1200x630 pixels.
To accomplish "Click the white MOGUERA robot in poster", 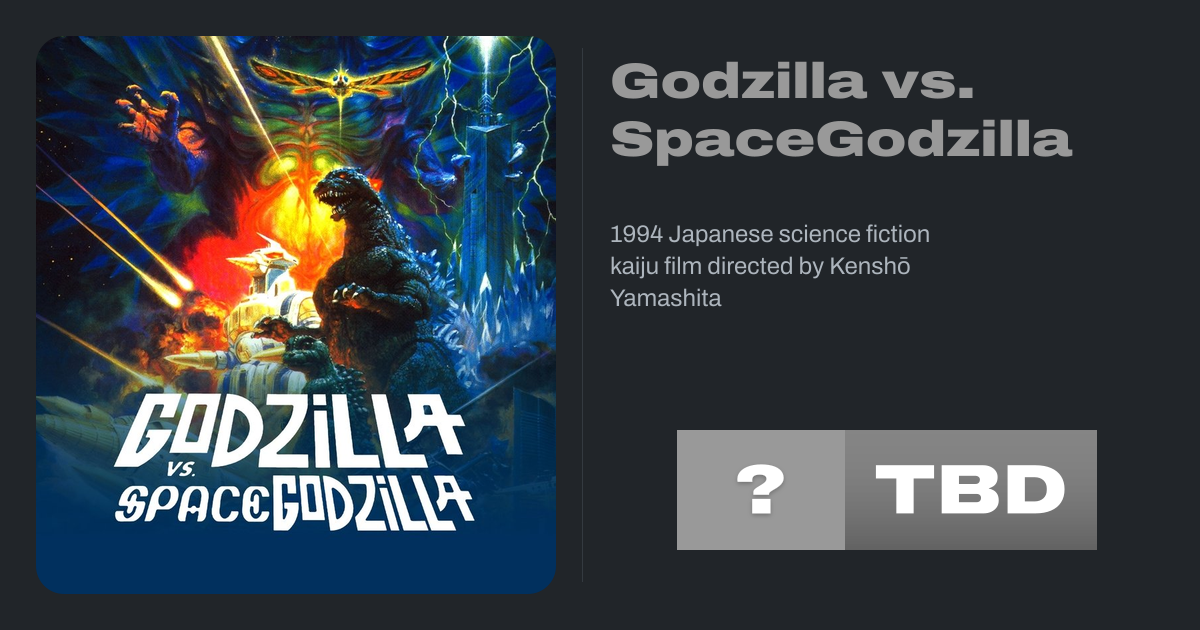I will [265, 300].
